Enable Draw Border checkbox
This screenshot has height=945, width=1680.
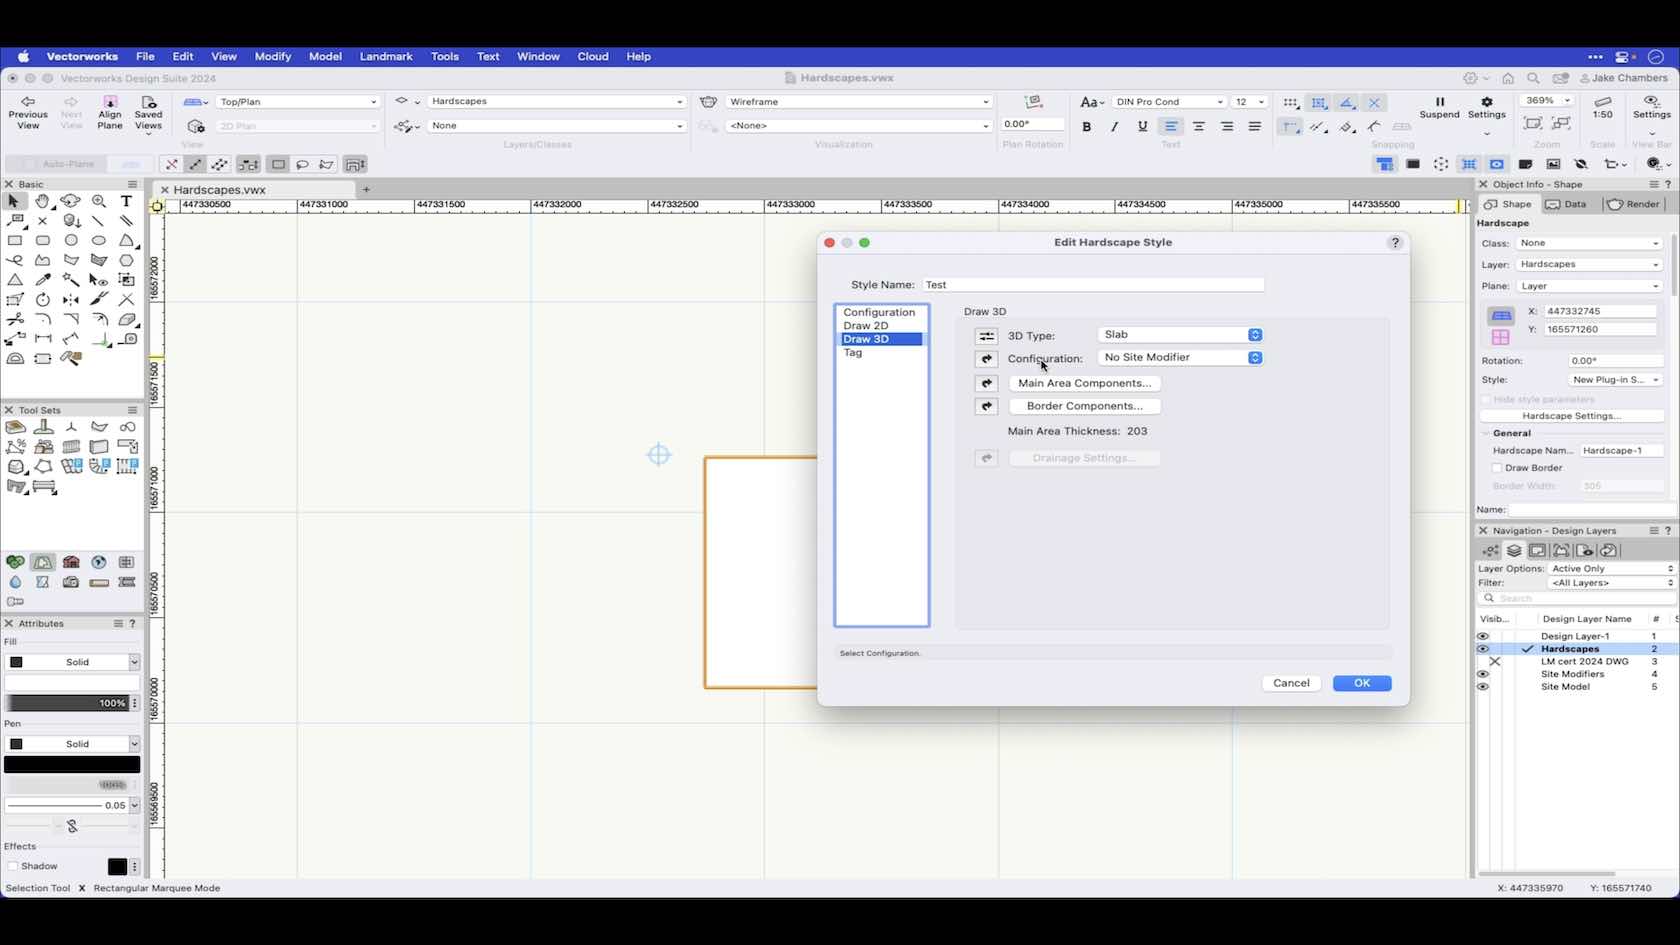tap(1497, 468)
